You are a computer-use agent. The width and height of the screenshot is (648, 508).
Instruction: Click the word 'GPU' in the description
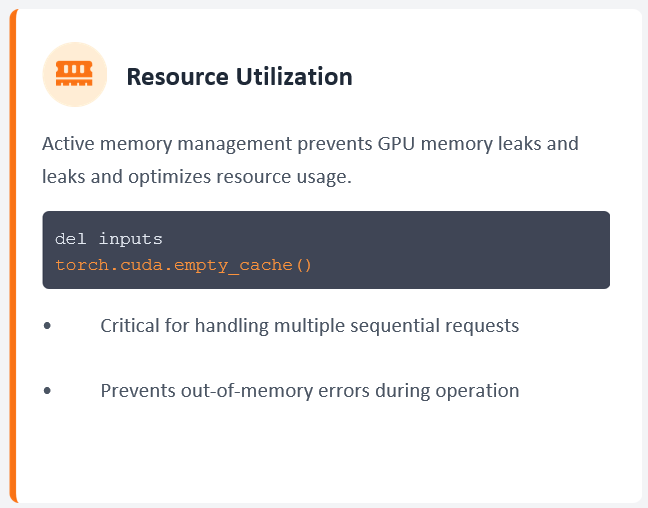(x=397, y=144)
